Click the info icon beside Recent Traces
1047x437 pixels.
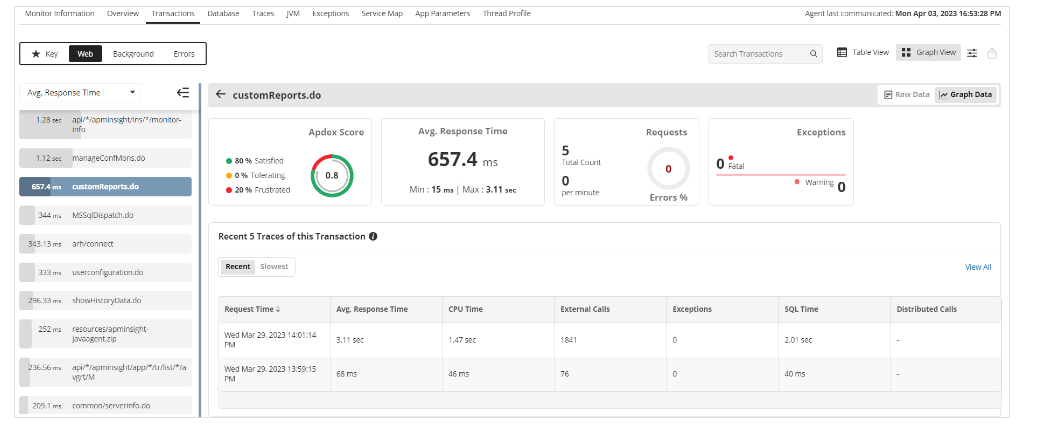pyautogui.click(x=373, y=236)
